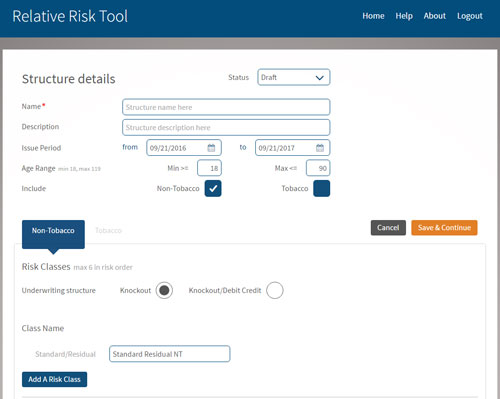
Task: Uncheck the Non-Tobacco include checkbox
Action: (x=213, y=188)
